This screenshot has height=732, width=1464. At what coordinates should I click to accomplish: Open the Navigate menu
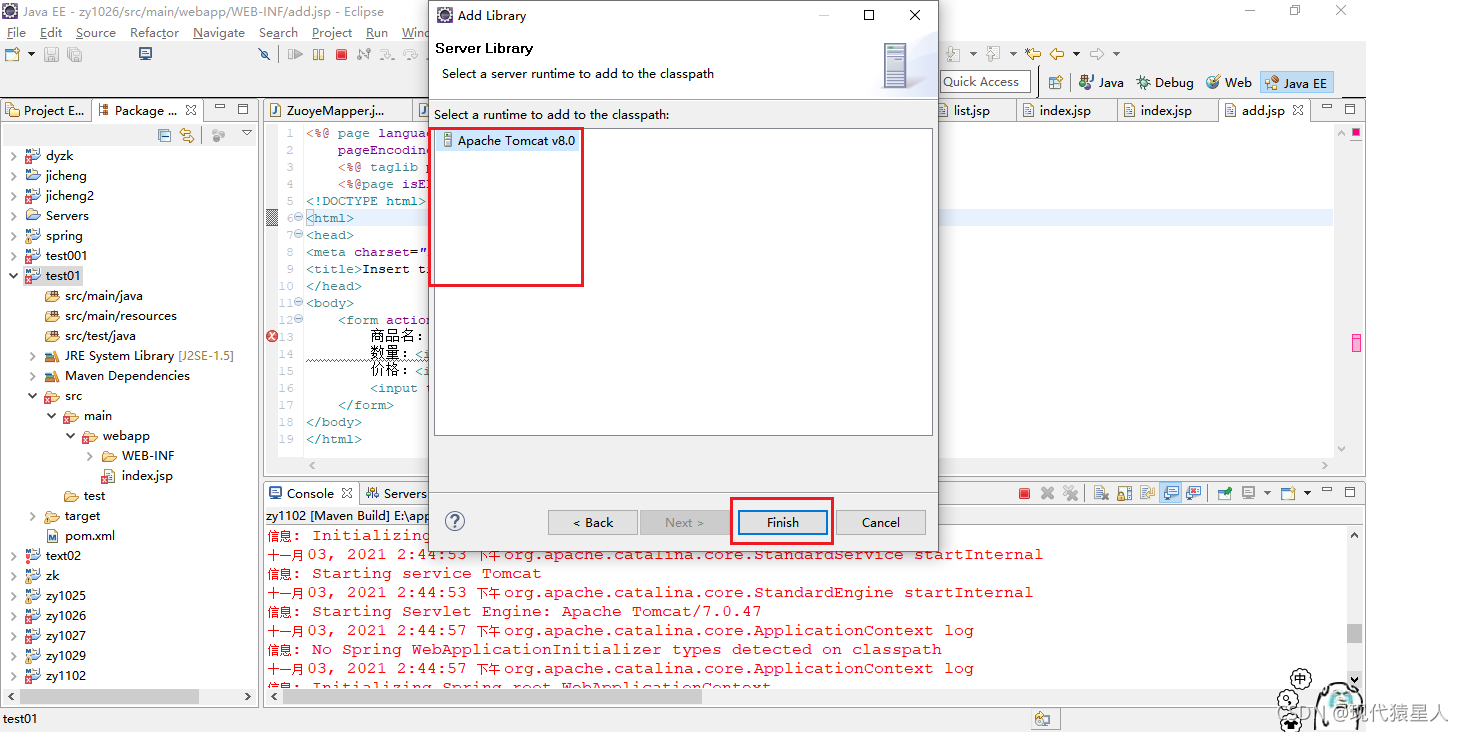(219, 32)
